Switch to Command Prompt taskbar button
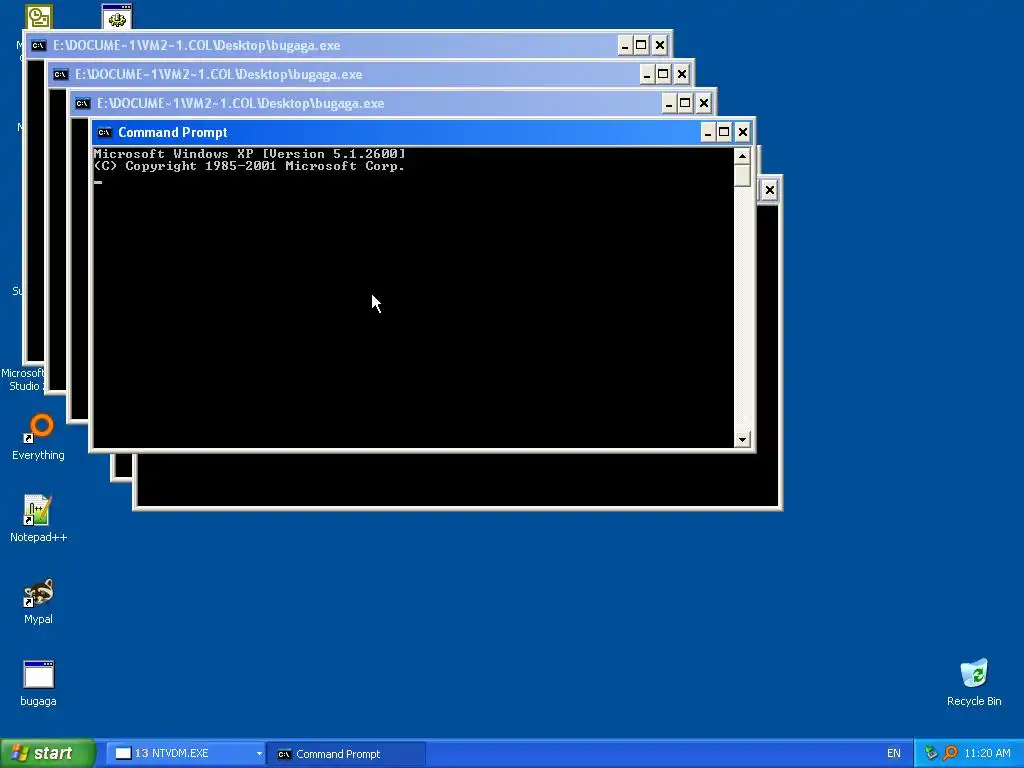This screenshot has width=1024, height=768. coord(347,754)
